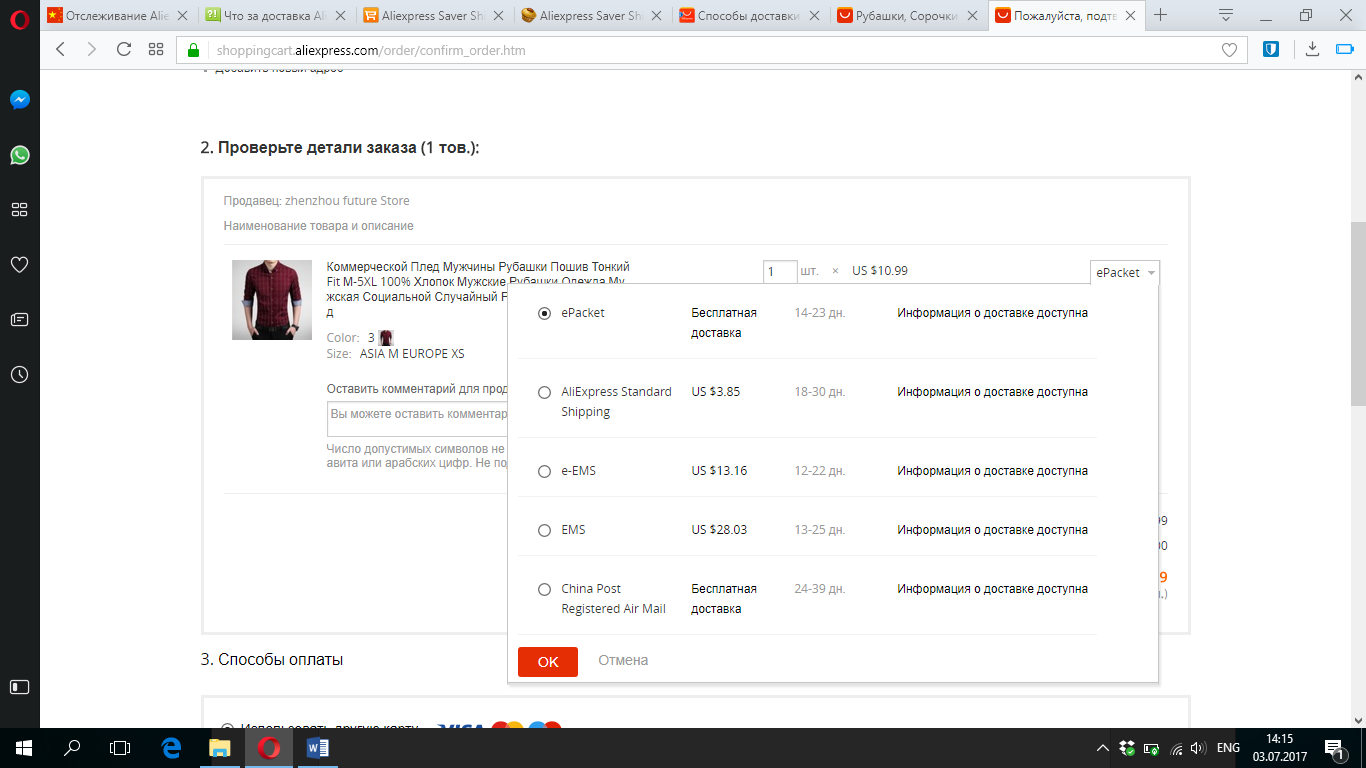Image resolution: width=1366 pixels, height=768 pixels.
Task: Reload the current page
Action: 124,50
